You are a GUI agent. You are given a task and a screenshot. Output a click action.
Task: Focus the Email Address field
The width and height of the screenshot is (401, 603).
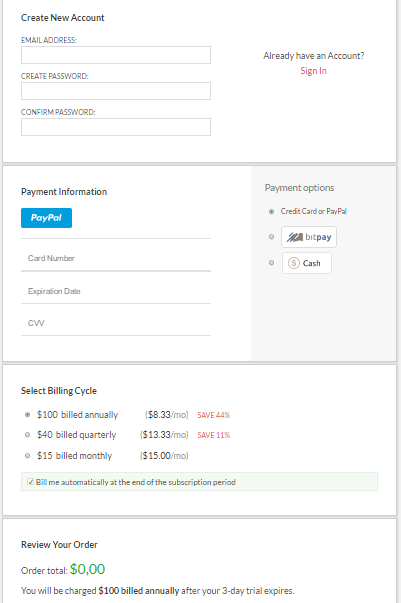tap(116, 55)
